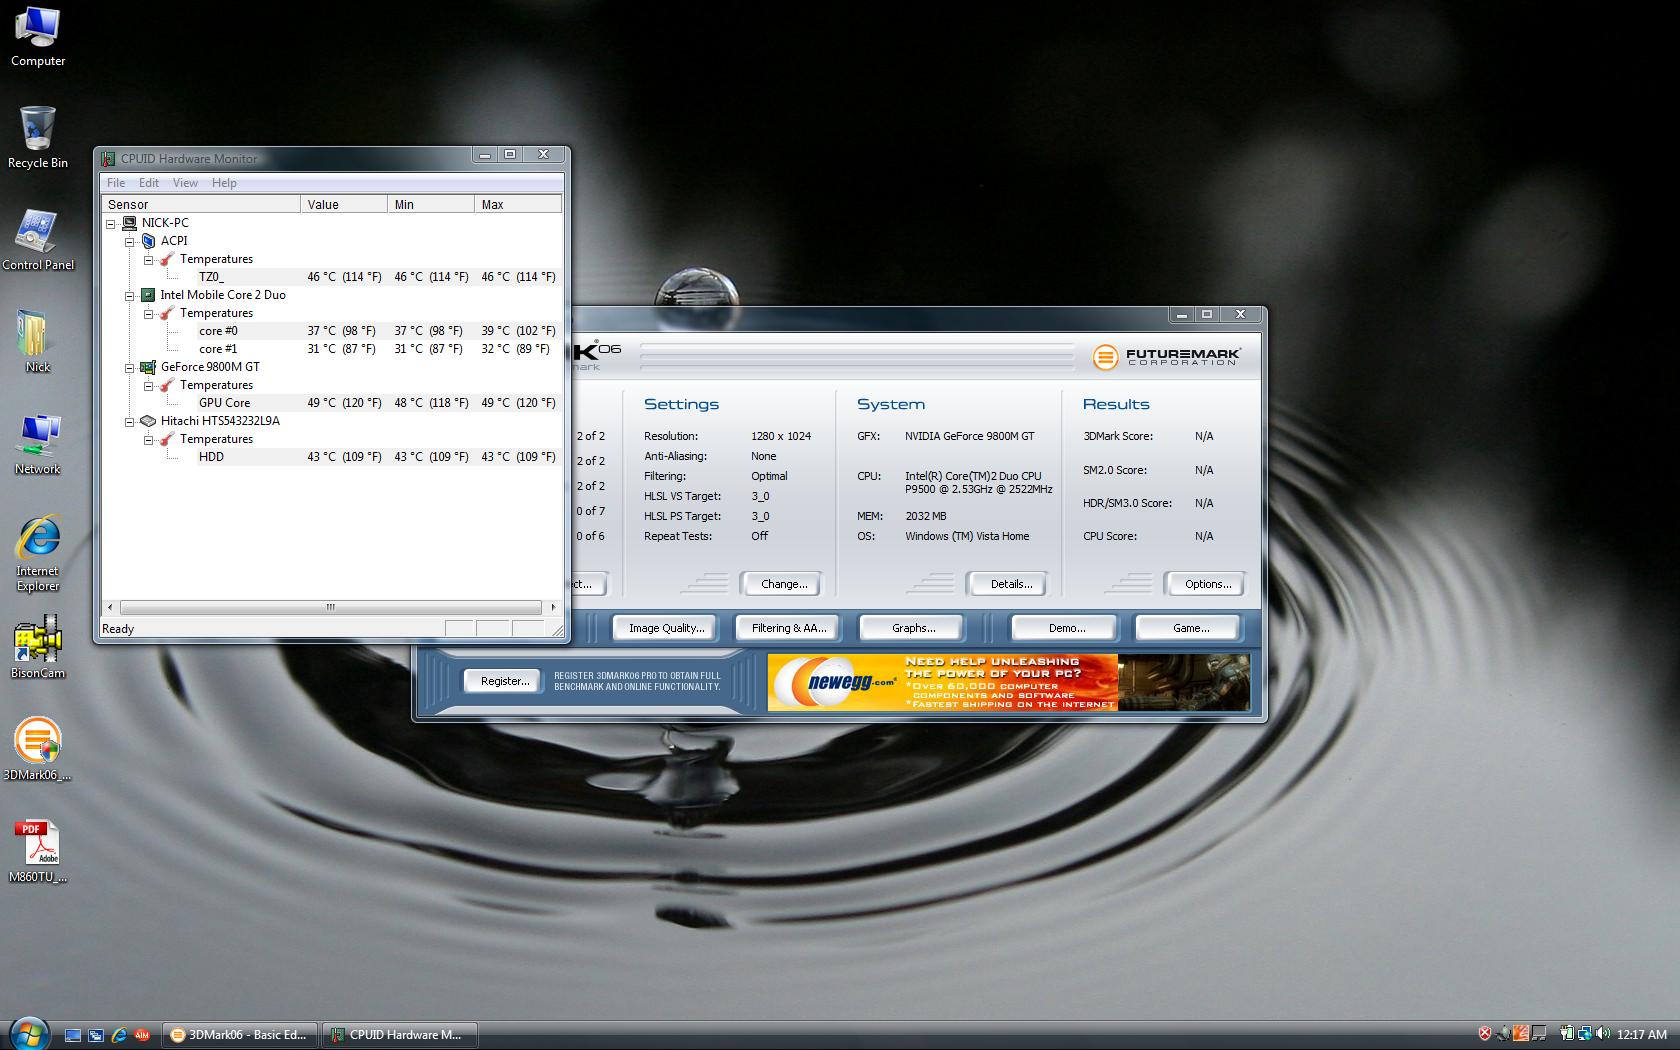
Task: Collapse the ACPI tree node
Action: click(x=129, y=241)
